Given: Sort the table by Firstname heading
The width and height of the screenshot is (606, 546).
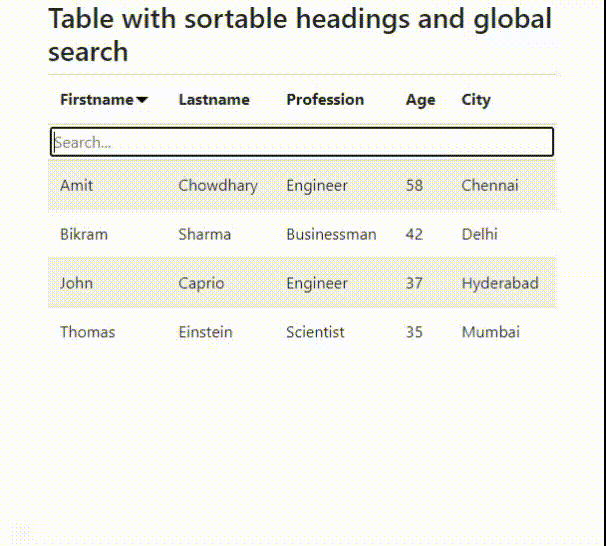Looking at the screenshot, I should pyautogui.click(x=96, y=100).
